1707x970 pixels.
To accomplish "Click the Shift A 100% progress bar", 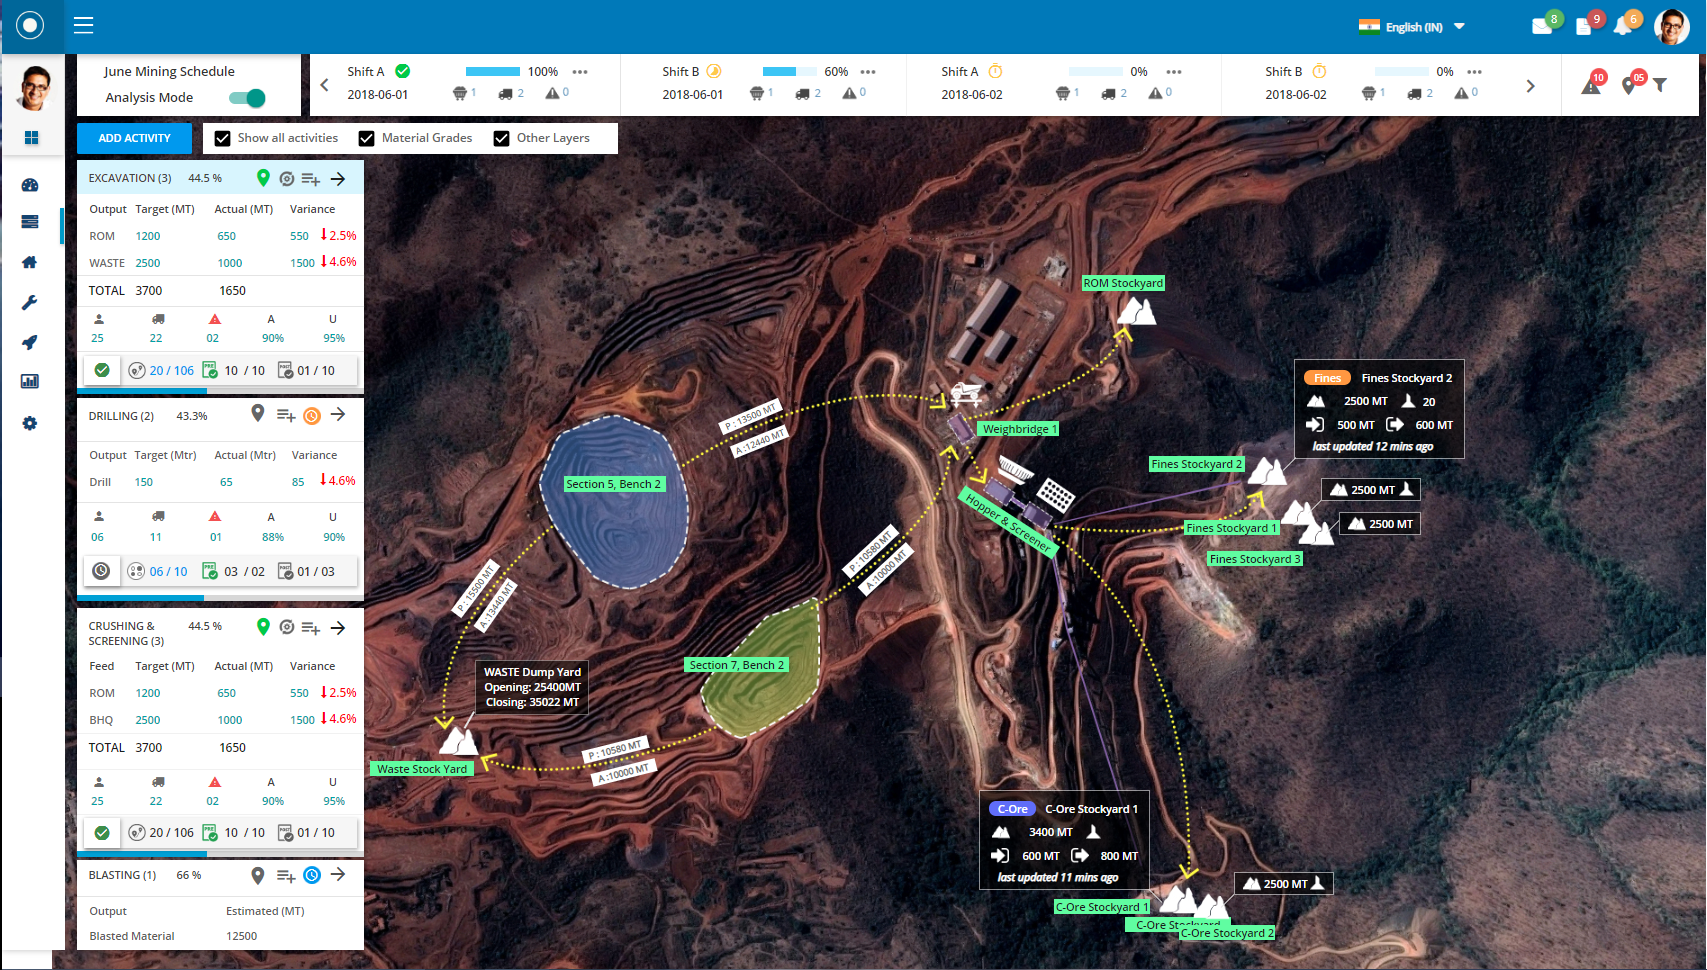I will click(x=493, y=72).
